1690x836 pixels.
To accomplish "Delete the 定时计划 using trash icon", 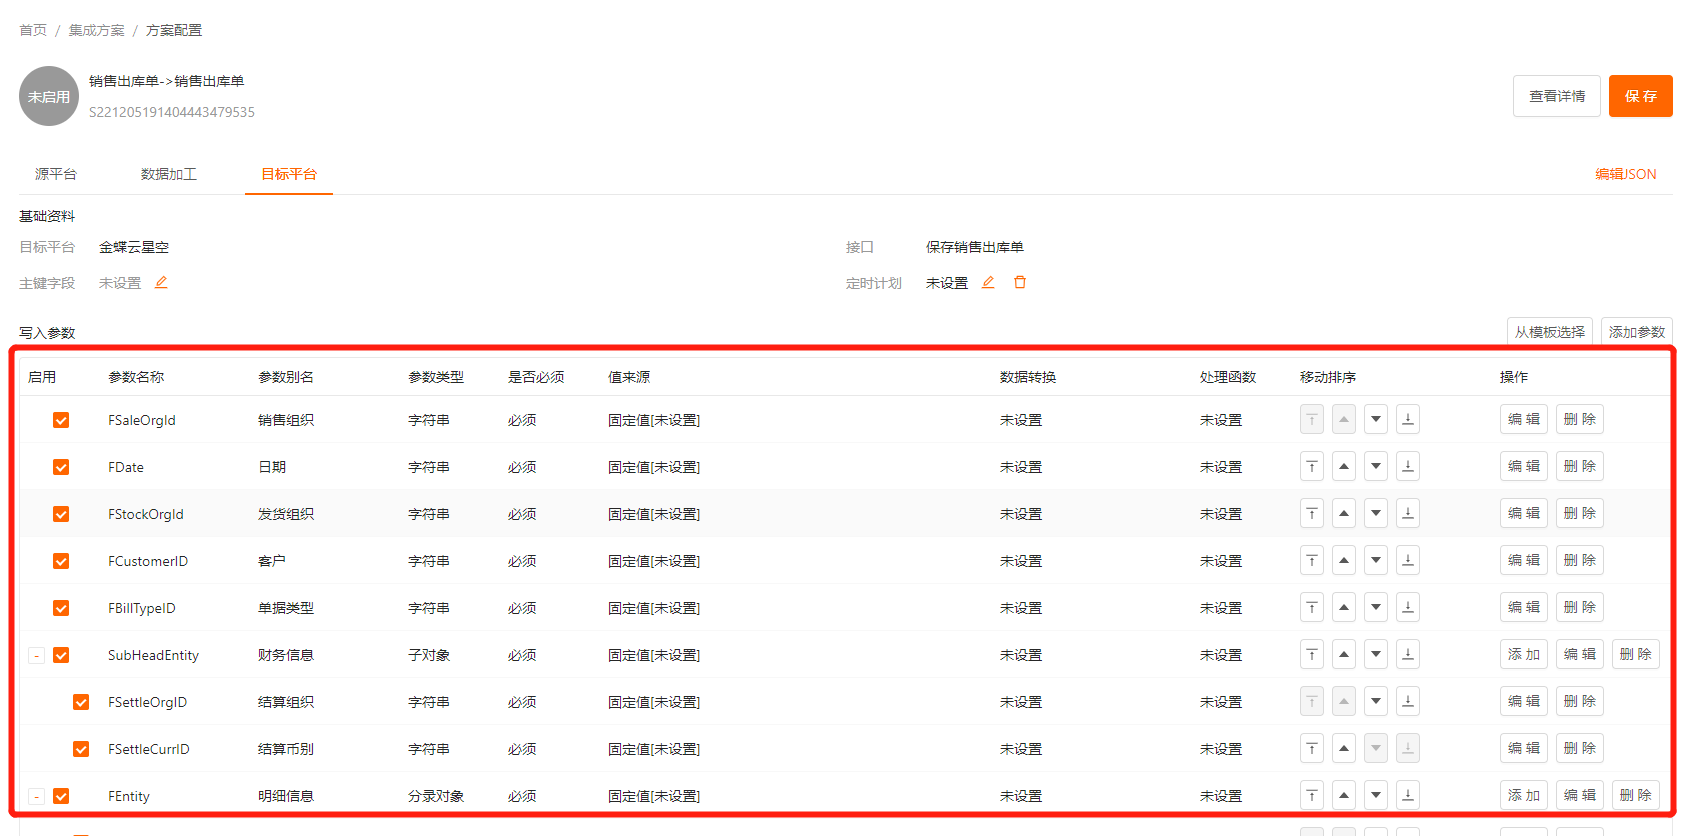I will pyautogui.click(x=1020, y=283).
